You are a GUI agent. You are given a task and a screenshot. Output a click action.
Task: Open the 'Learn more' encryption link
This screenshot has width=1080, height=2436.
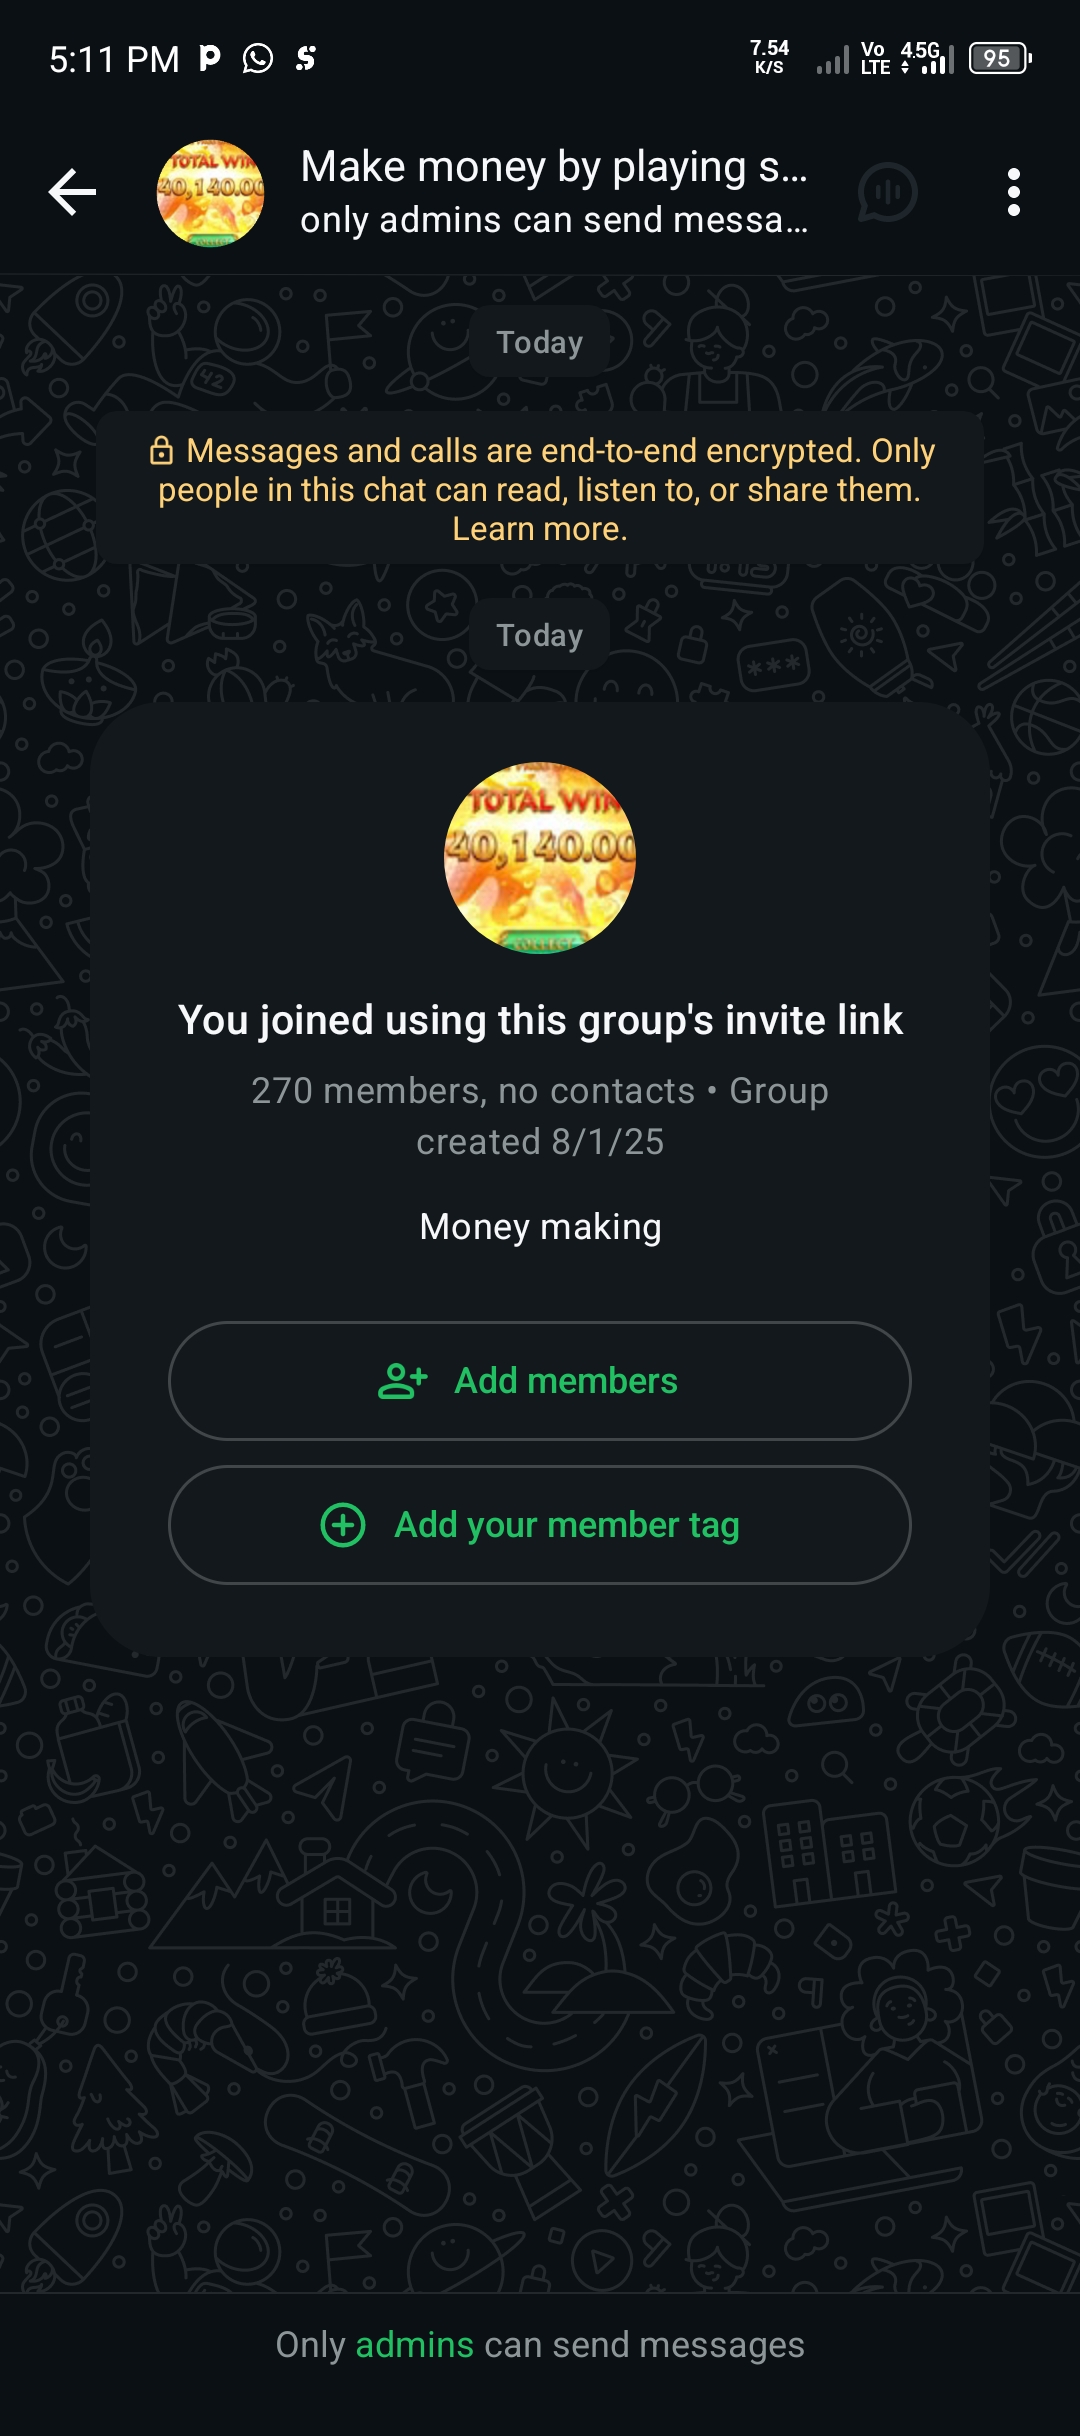click(x=540, y=529)
